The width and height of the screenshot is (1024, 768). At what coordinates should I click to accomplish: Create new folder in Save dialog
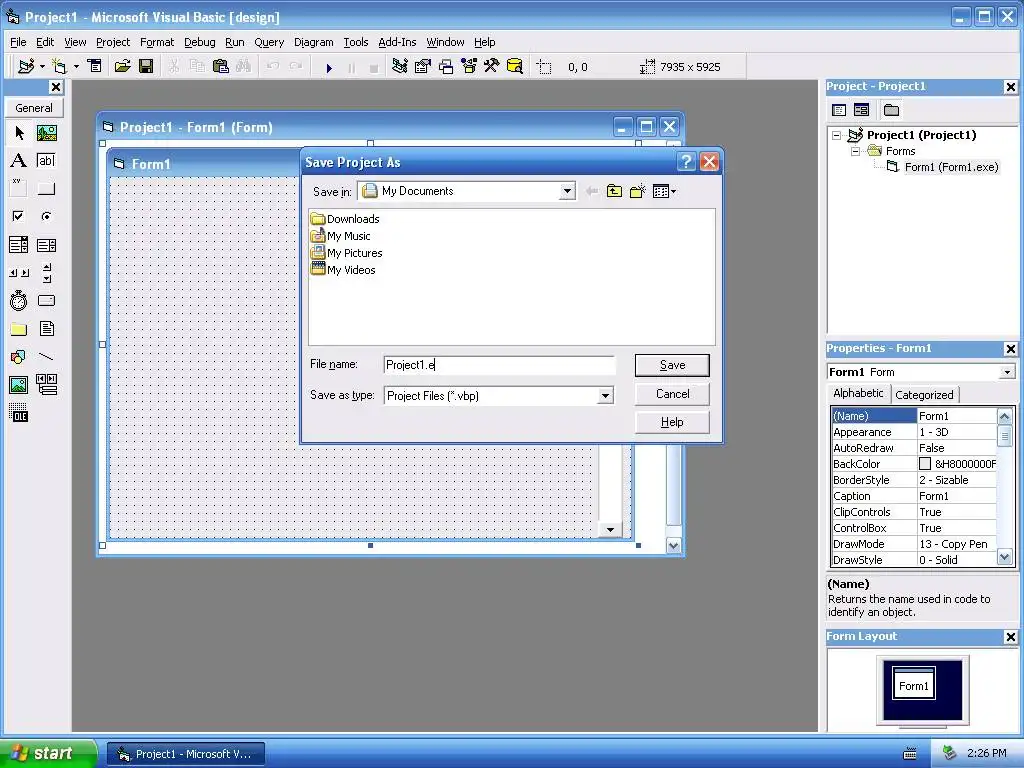[x=637, y=191]
